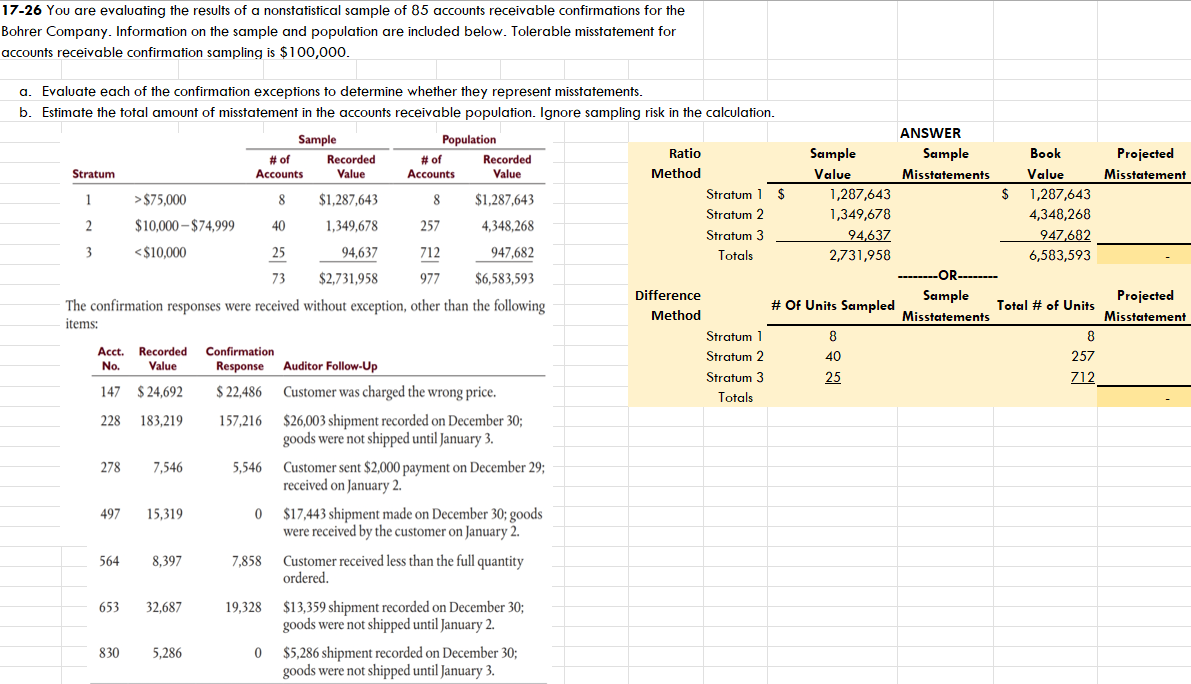Select the ANSWER header cell
Image resolution: width=1191 pixels, height=684 pixels.
click(930, 132)
